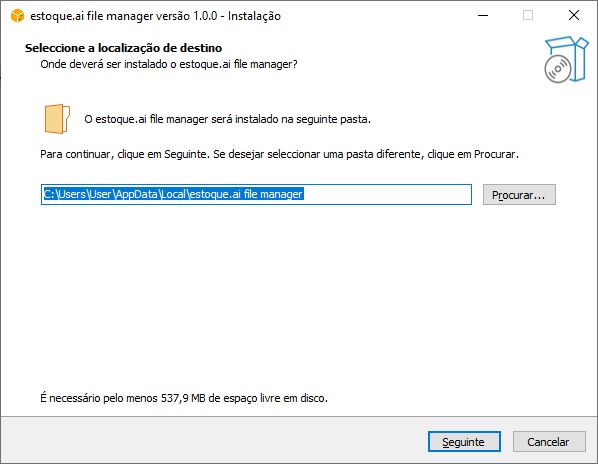Continue to the next step with Seguinte

[x=464, y=442]
